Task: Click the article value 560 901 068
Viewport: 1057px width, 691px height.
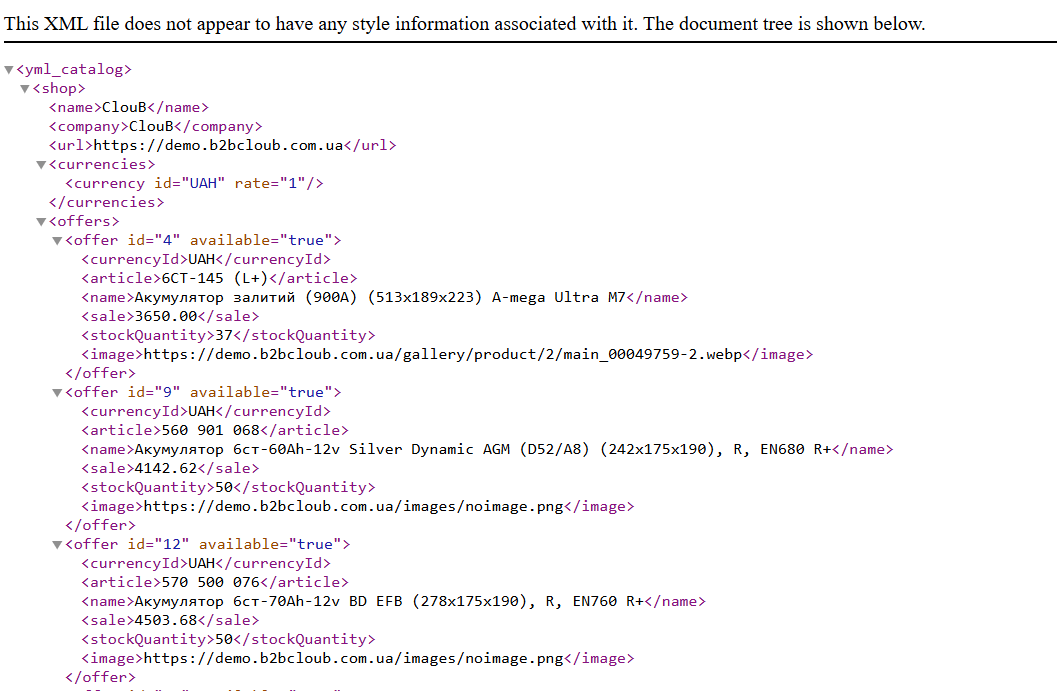Action: [x=210, y=431]
